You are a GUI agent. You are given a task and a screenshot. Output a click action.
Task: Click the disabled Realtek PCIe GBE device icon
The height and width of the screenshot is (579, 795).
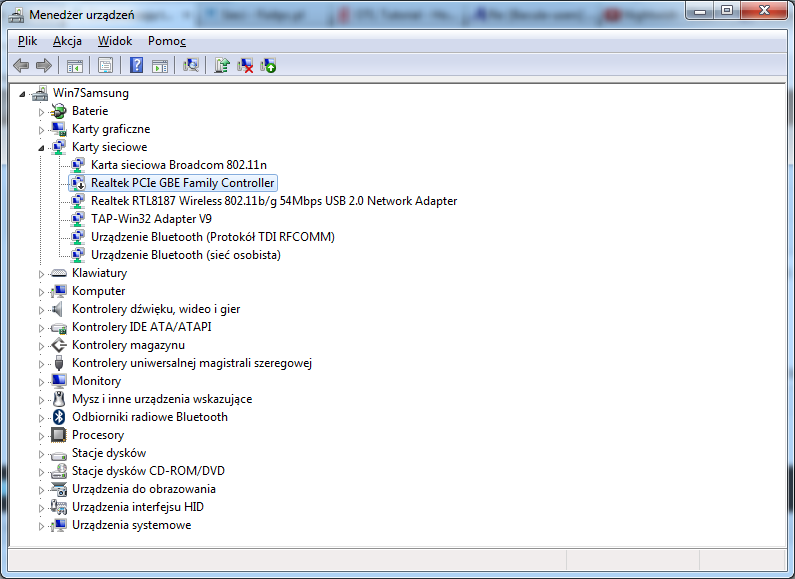click(x=78, y=183)
